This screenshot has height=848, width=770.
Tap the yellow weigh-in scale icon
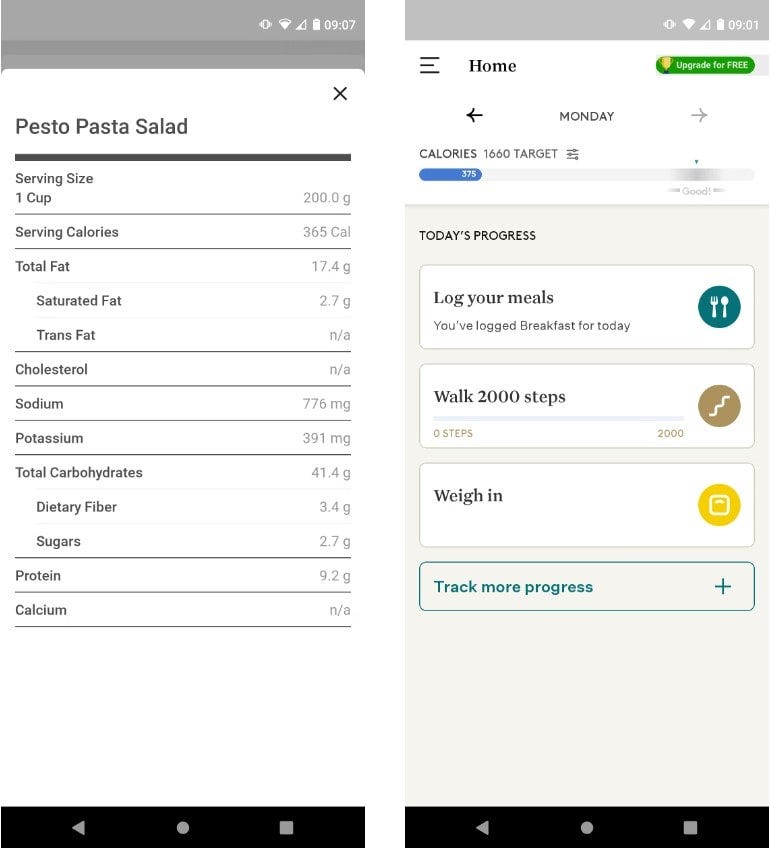pyautogui.click(x=719, y=505)
